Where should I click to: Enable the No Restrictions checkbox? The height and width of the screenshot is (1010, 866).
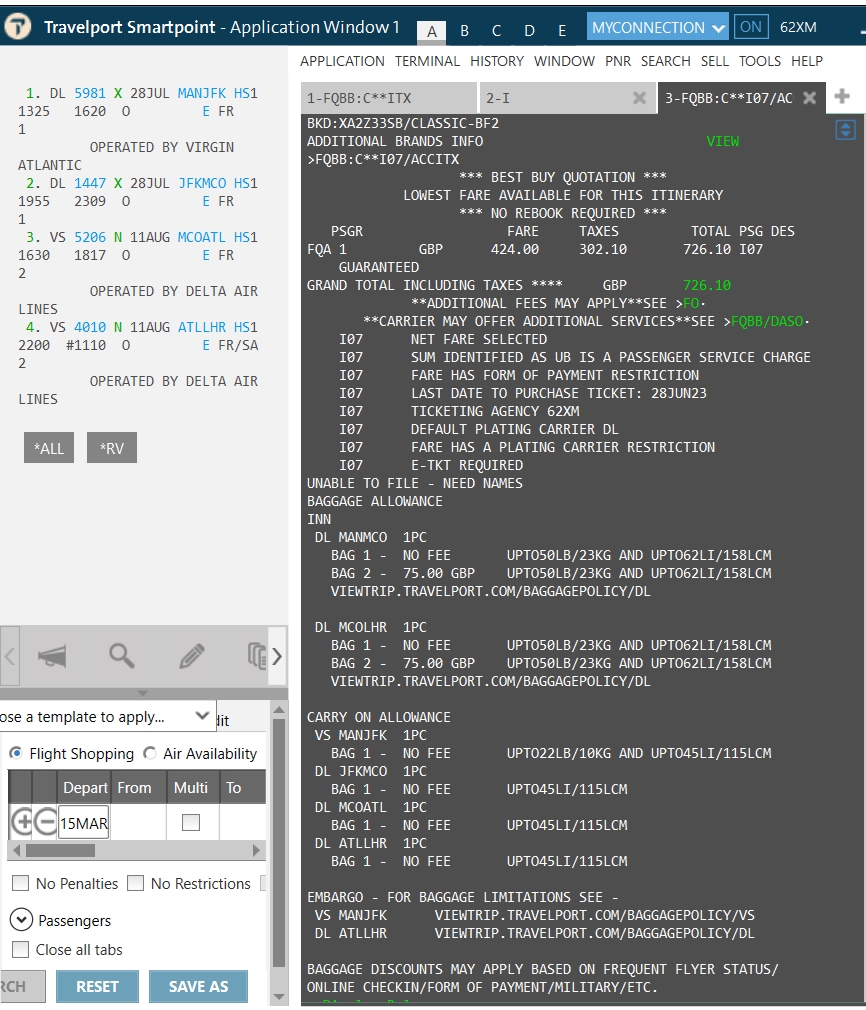(135, 883)
